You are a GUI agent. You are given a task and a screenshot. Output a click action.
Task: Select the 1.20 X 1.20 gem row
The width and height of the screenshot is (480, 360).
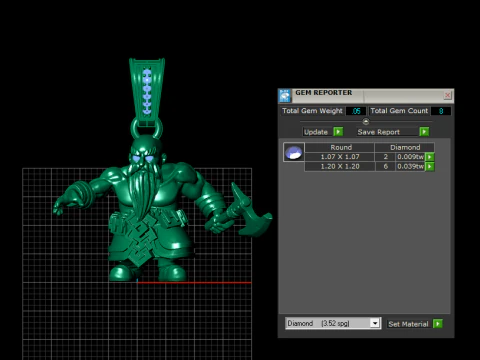(340, 166)
